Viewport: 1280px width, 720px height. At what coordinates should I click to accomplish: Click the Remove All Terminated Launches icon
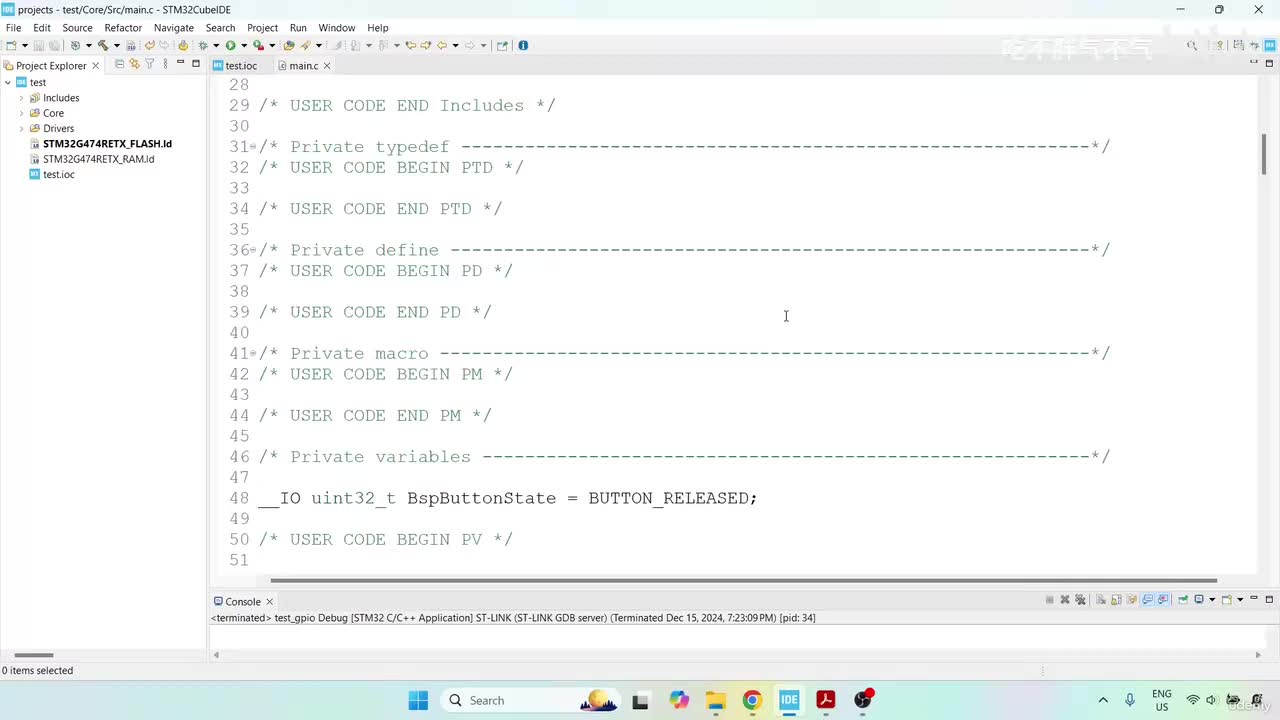(1081, 600)
